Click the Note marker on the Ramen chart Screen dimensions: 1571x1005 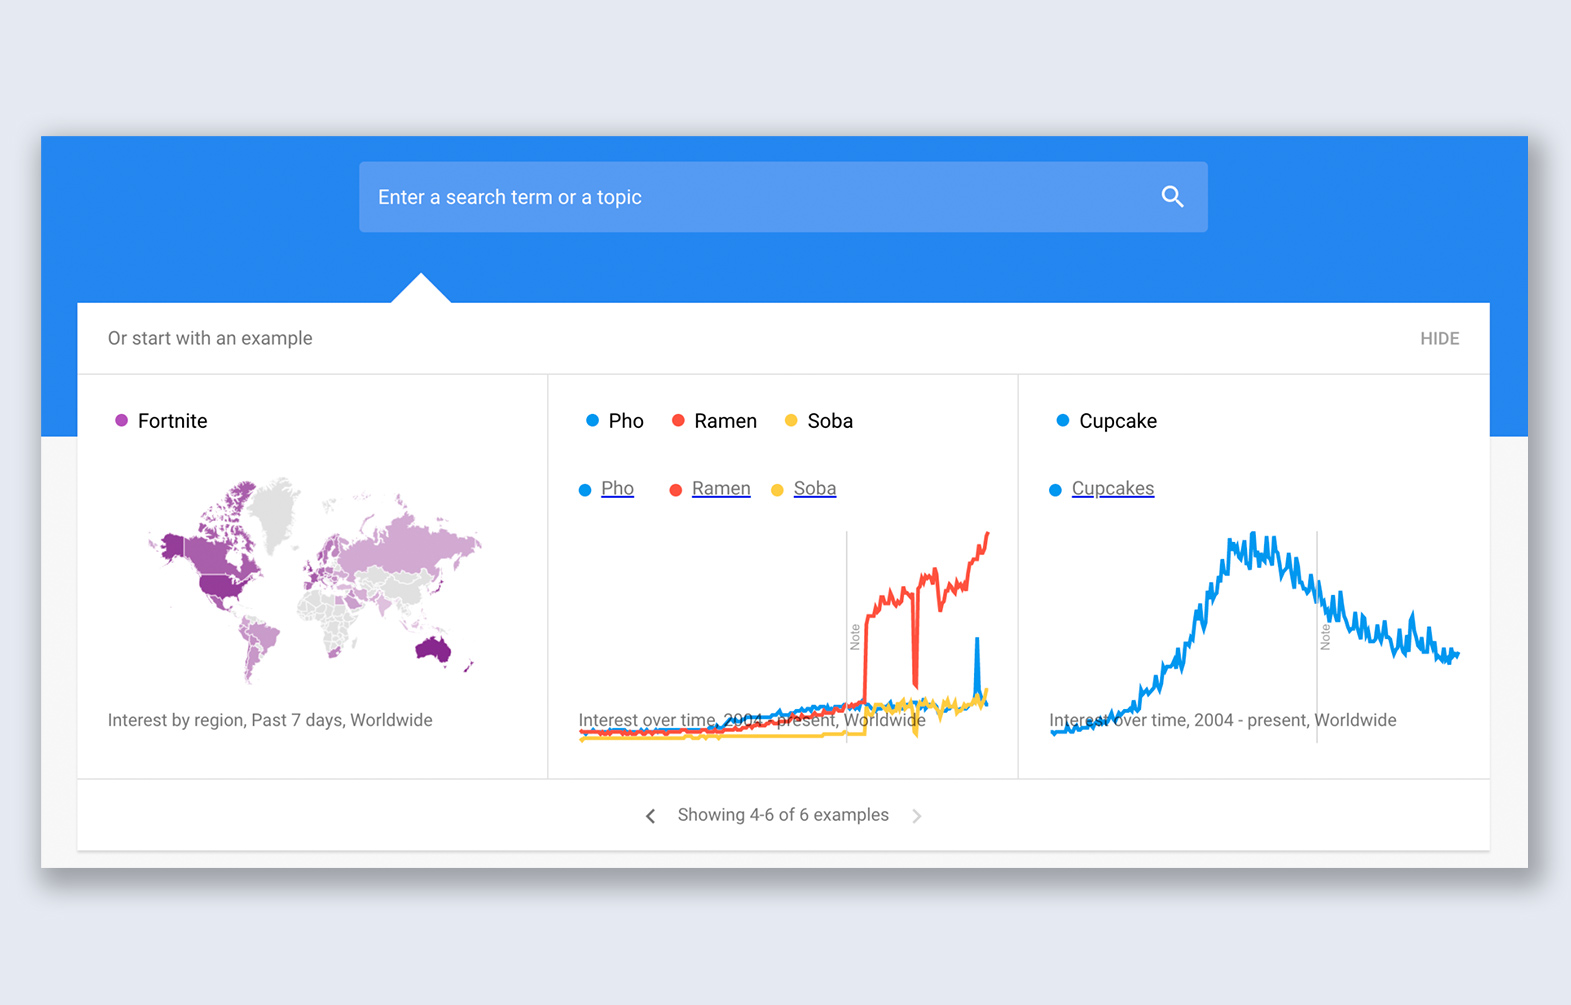(855, 637)
